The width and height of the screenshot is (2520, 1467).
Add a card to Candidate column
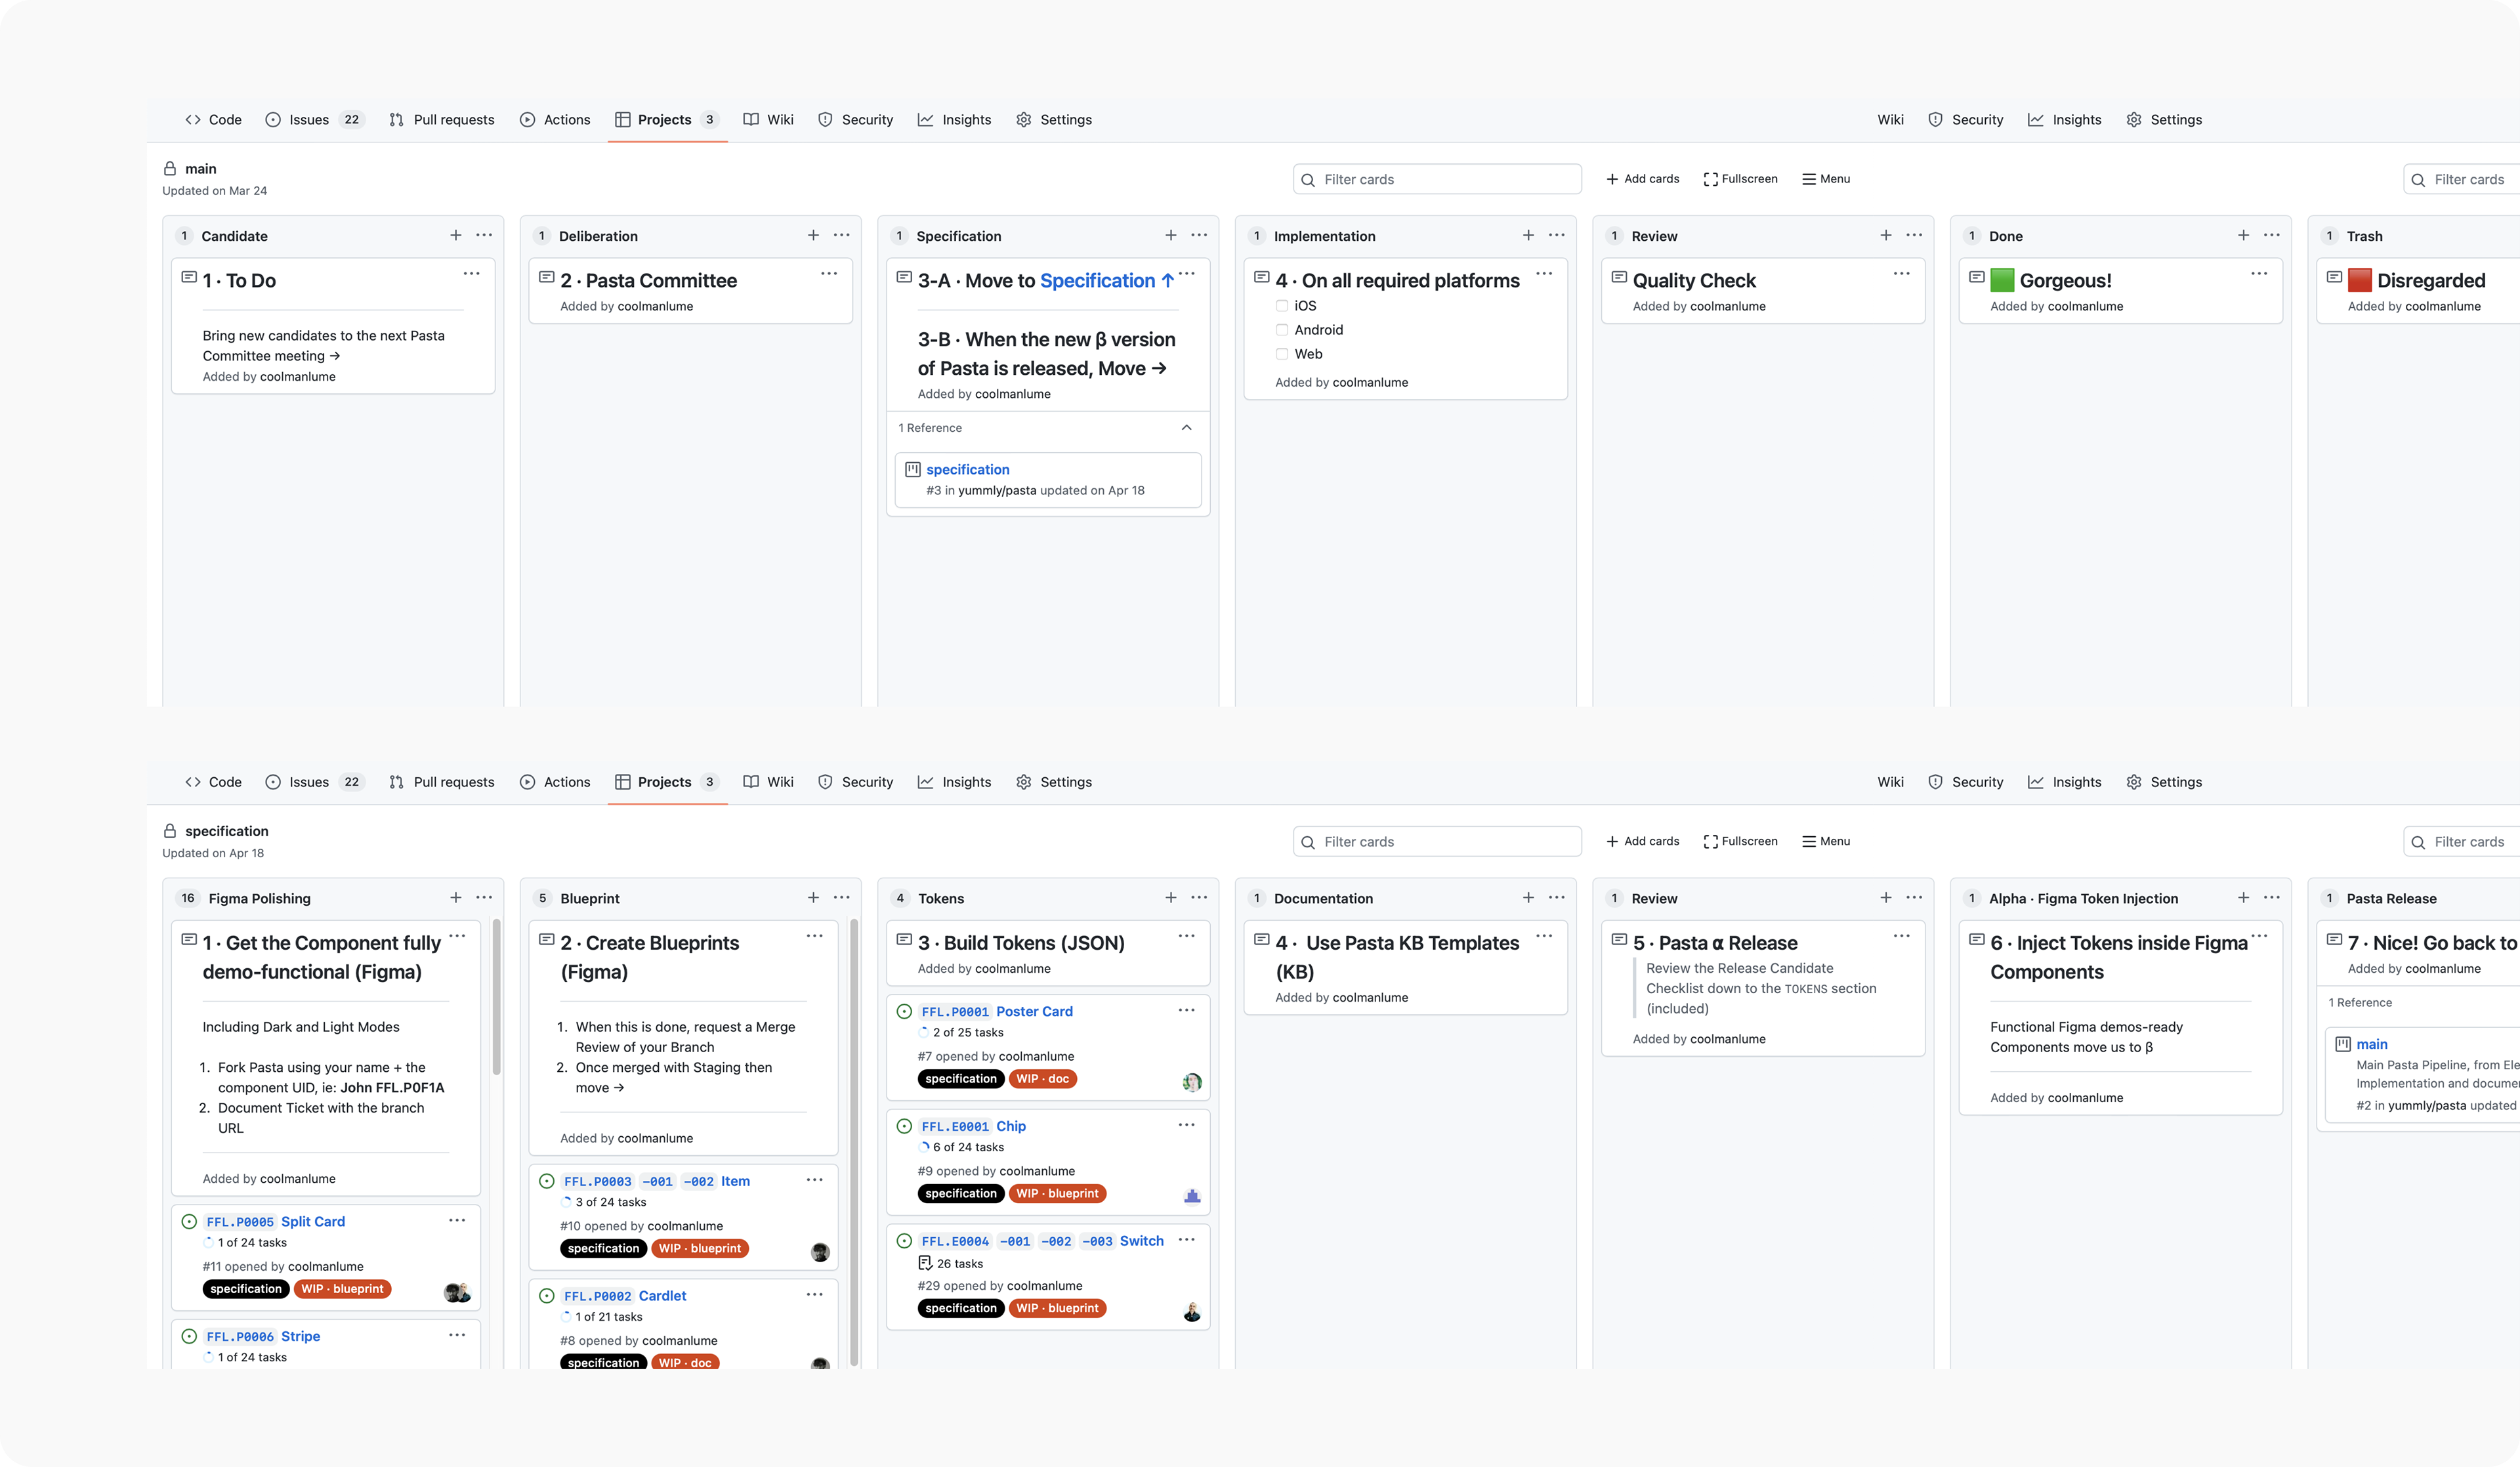455,235
